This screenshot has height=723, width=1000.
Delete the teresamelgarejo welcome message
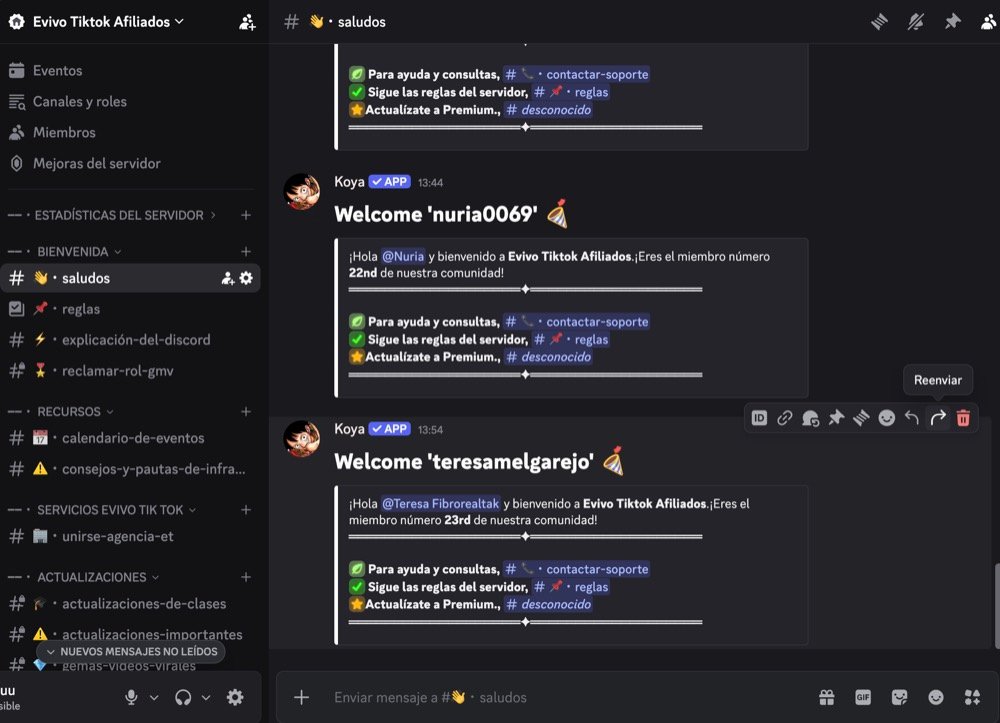[963, 418]
